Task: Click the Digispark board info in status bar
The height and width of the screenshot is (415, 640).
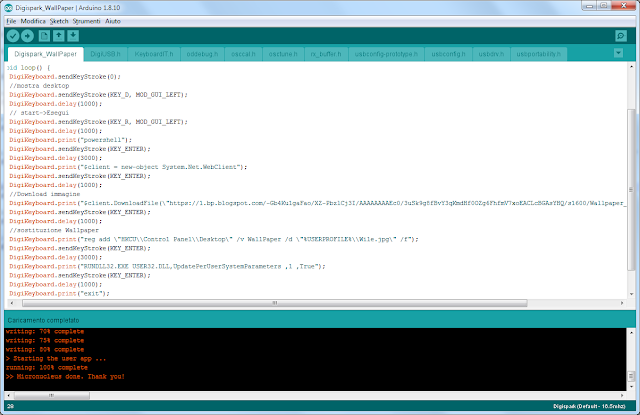Action: pyautogui.click(x=589, y=406)
